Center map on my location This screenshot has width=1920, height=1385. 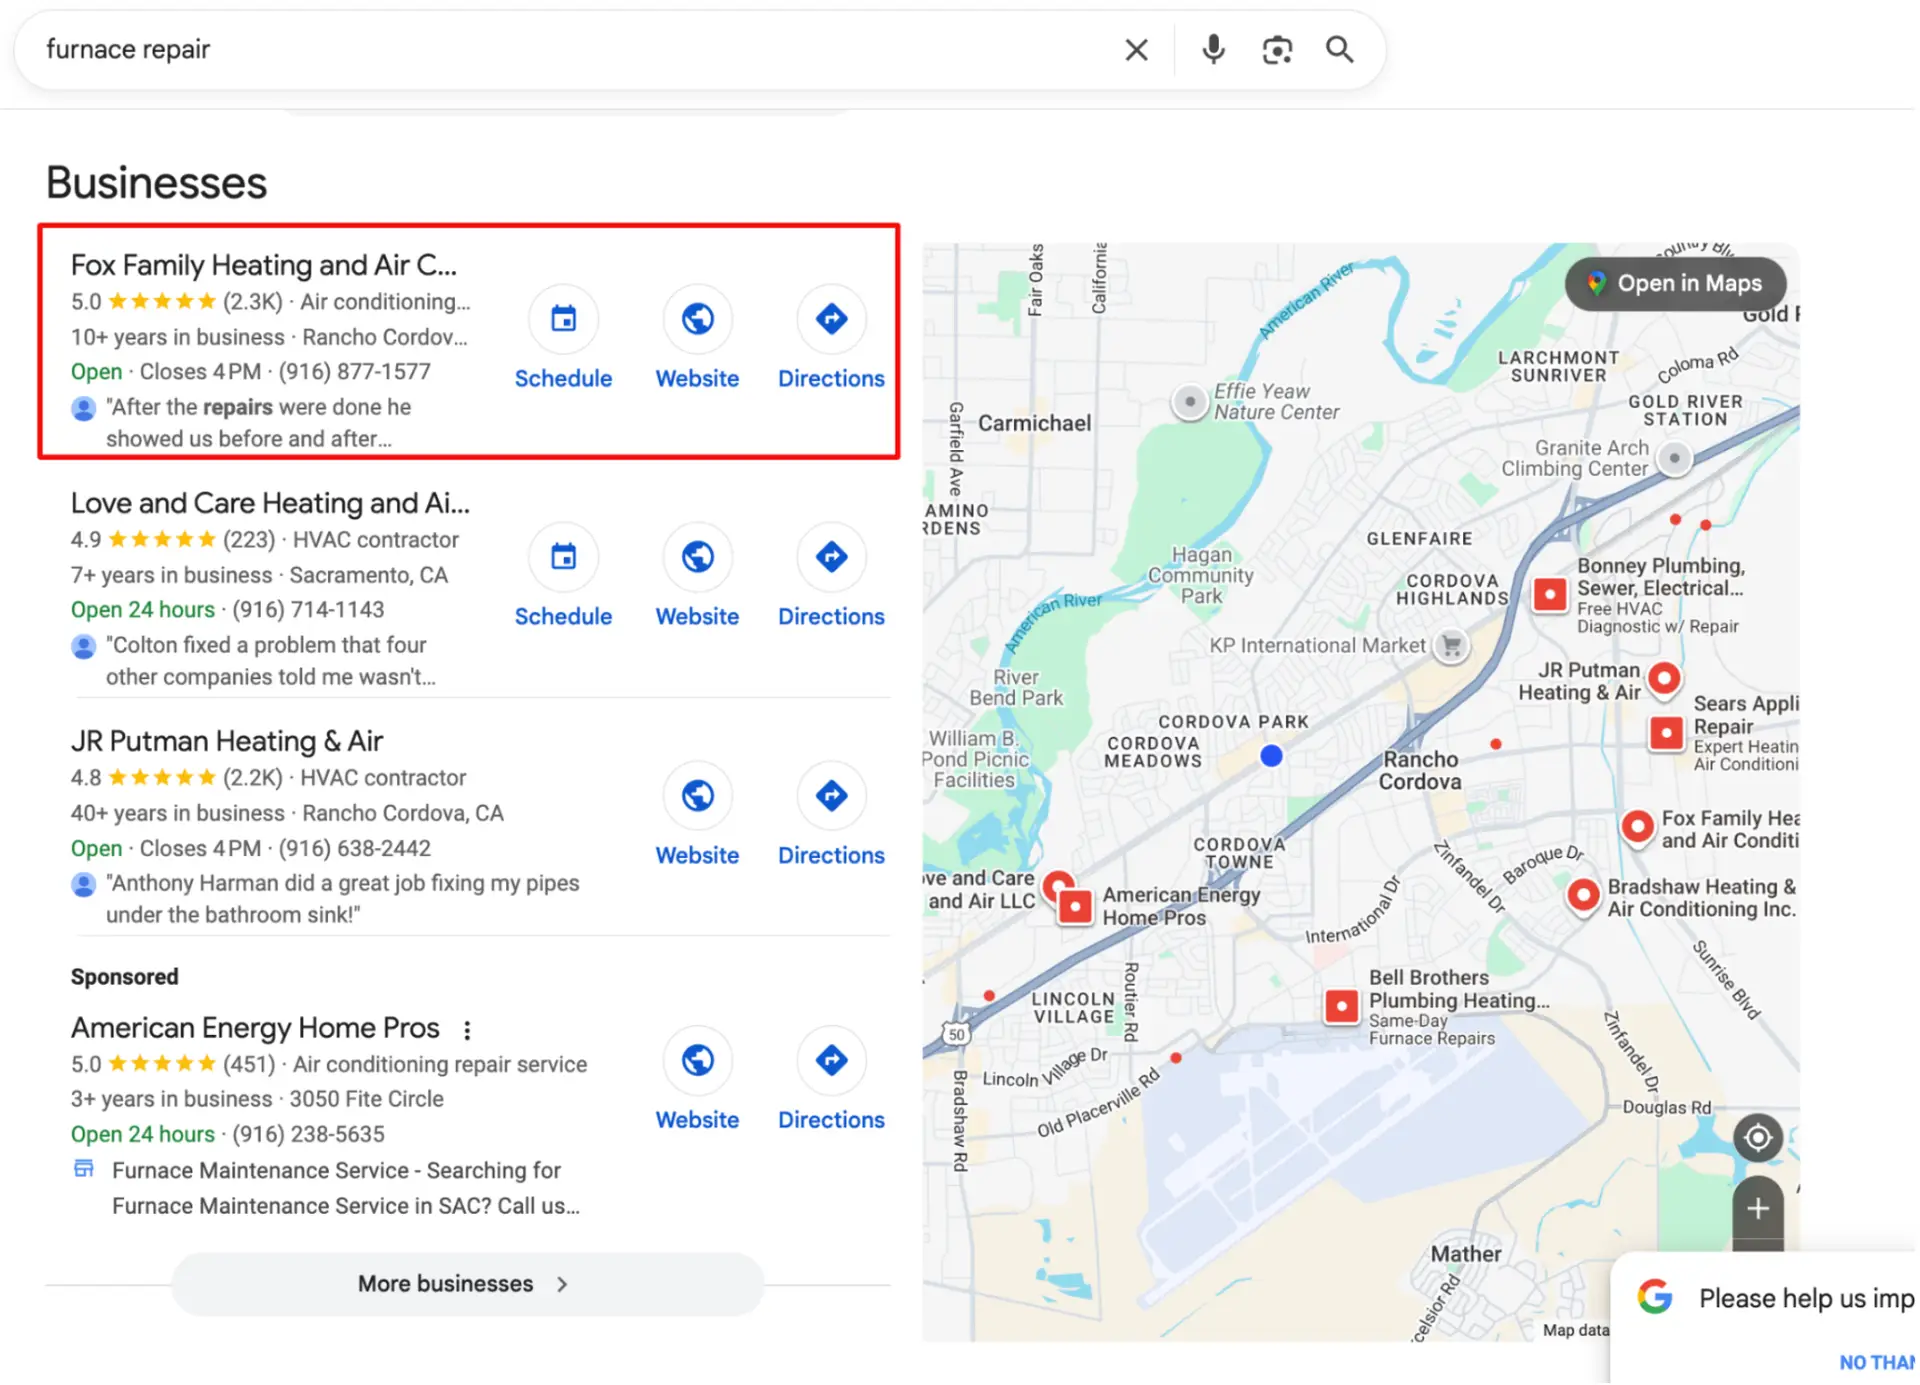[x=1757, y=1138]
